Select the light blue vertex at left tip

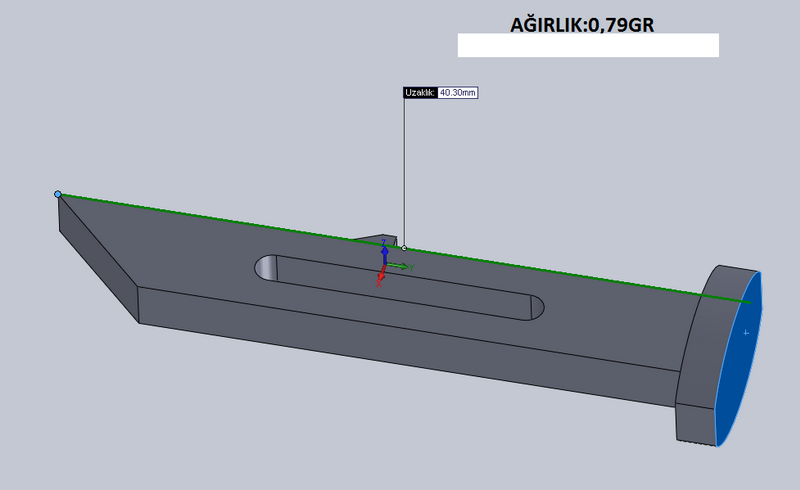coord(58,194)
